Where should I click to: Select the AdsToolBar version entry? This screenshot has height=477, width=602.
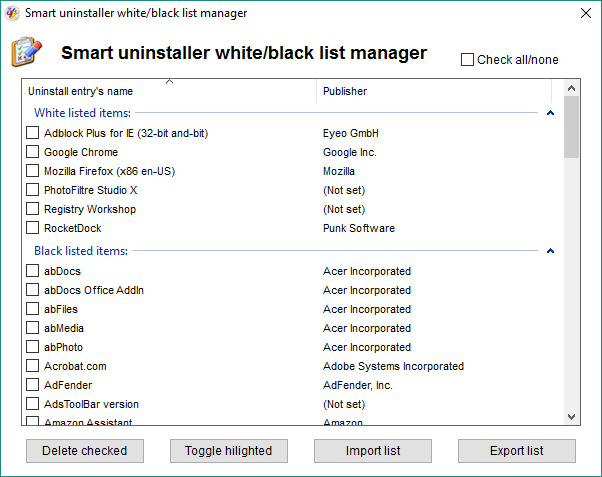point(91,404)
